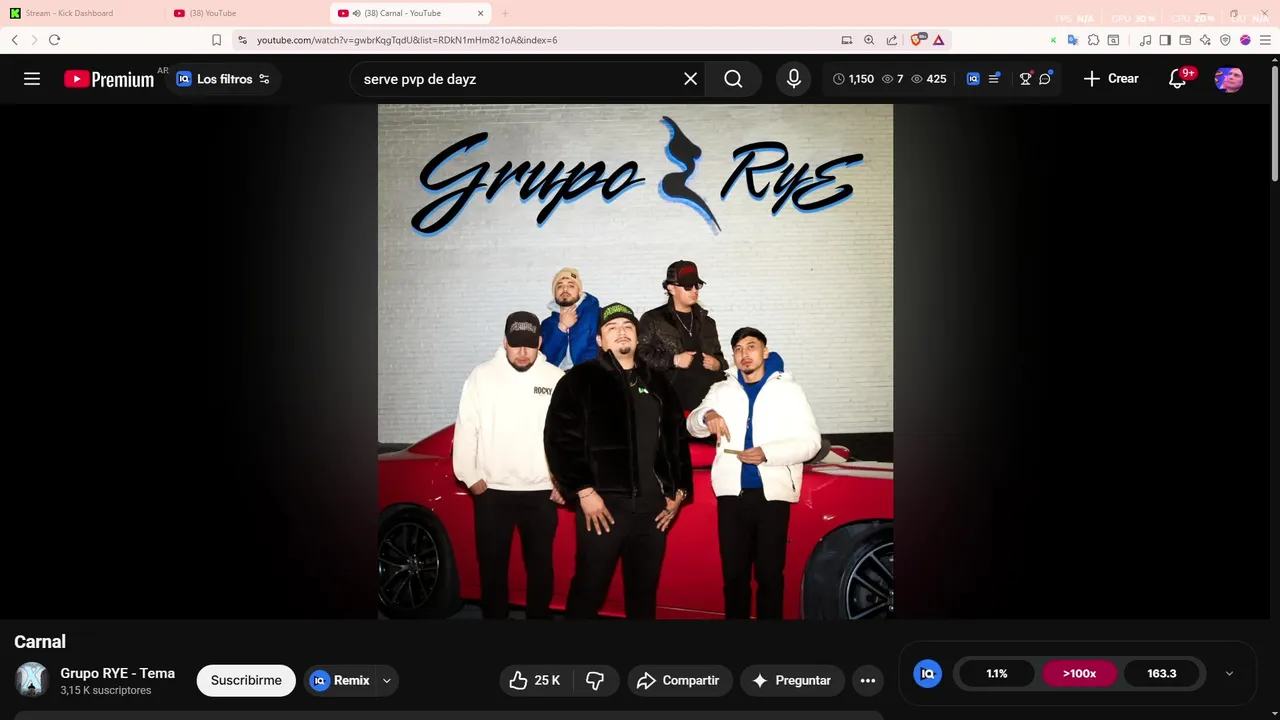The width and height of the screenshot is (1280, 720).
Task: Click the >100x pink pill stat
Action: [1079, 673]
